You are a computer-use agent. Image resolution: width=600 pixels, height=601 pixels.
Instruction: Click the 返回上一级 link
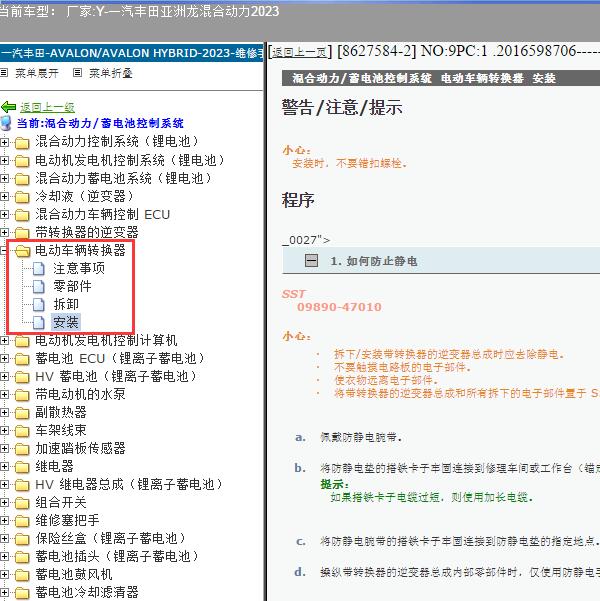[47, 107]
